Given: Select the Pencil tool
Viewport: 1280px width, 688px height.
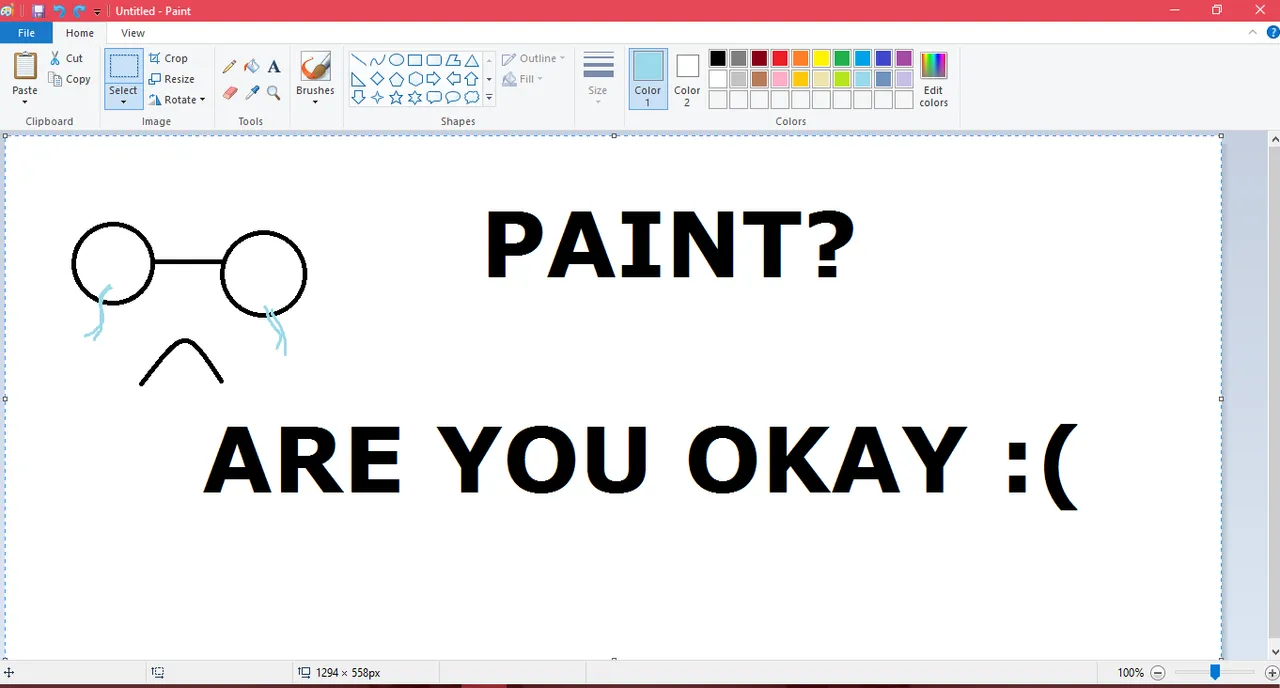Looking at the screenshot, I should tap(229, 67).
